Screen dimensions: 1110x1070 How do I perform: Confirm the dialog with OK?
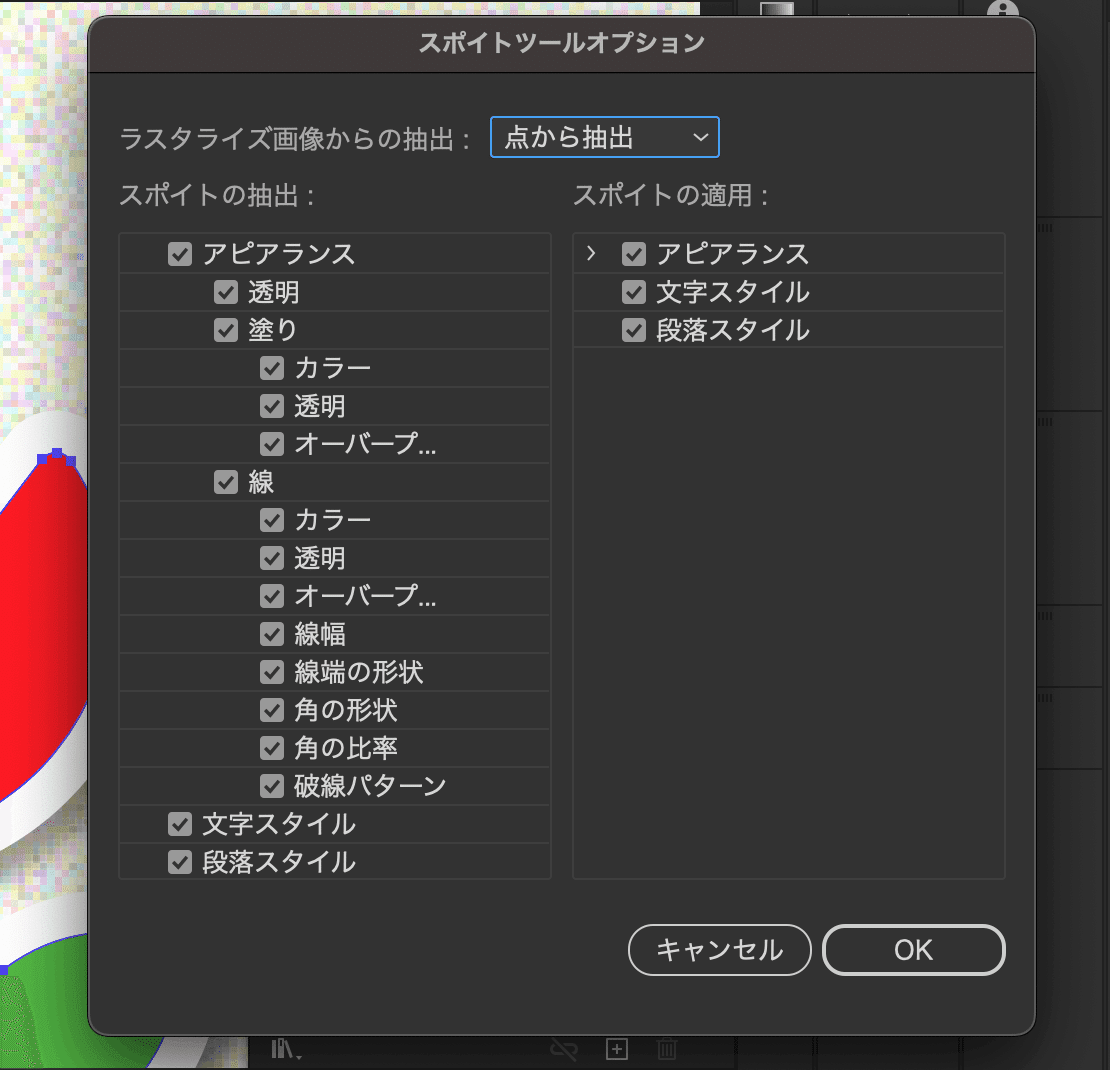pyautogui.click(x=913, y=950)
